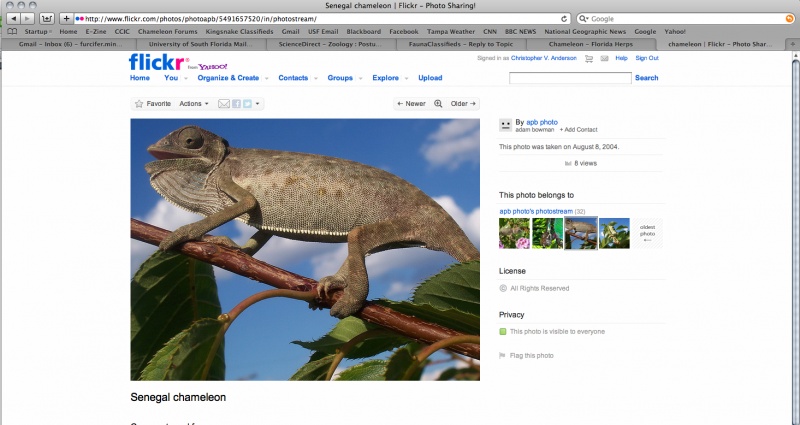Open fourth photostream thumbnail with blue sky

pyautogui.click(x=614, y=234)
